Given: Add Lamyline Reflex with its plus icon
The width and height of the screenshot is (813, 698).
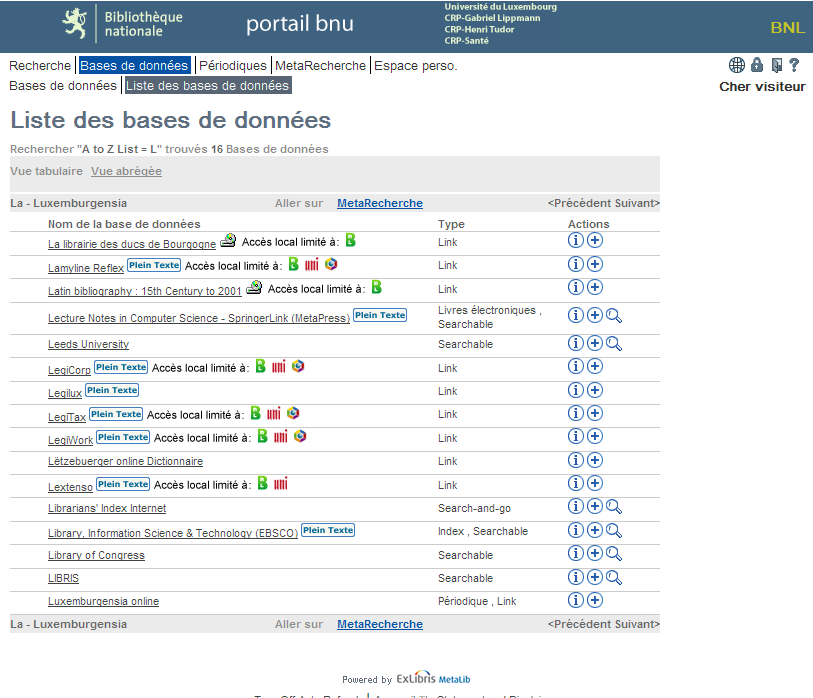Looking at the screenshot, I should coord(595,264).
